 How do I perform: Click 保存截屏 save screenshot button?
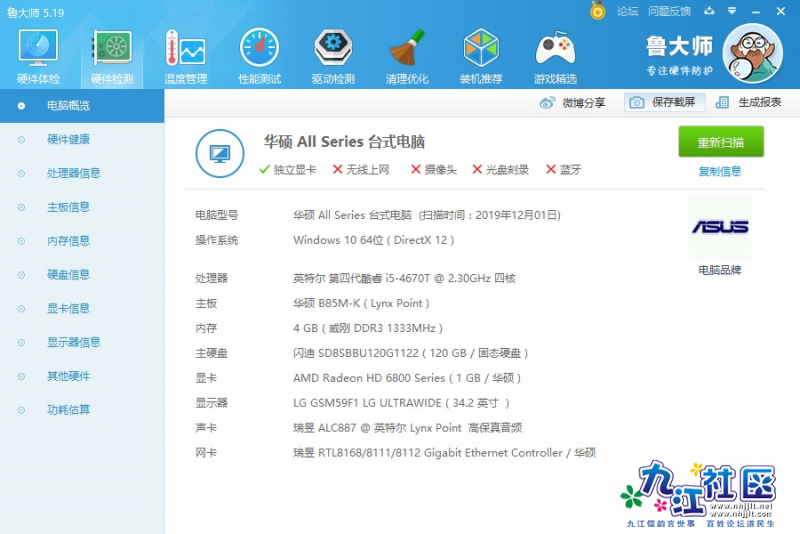point(664,103)
